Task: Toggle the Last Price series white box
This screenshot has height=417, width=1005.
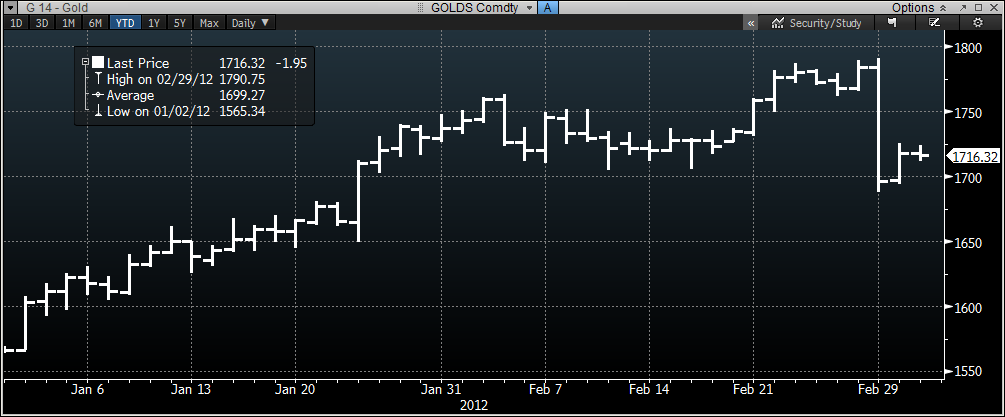Action: 98,63
